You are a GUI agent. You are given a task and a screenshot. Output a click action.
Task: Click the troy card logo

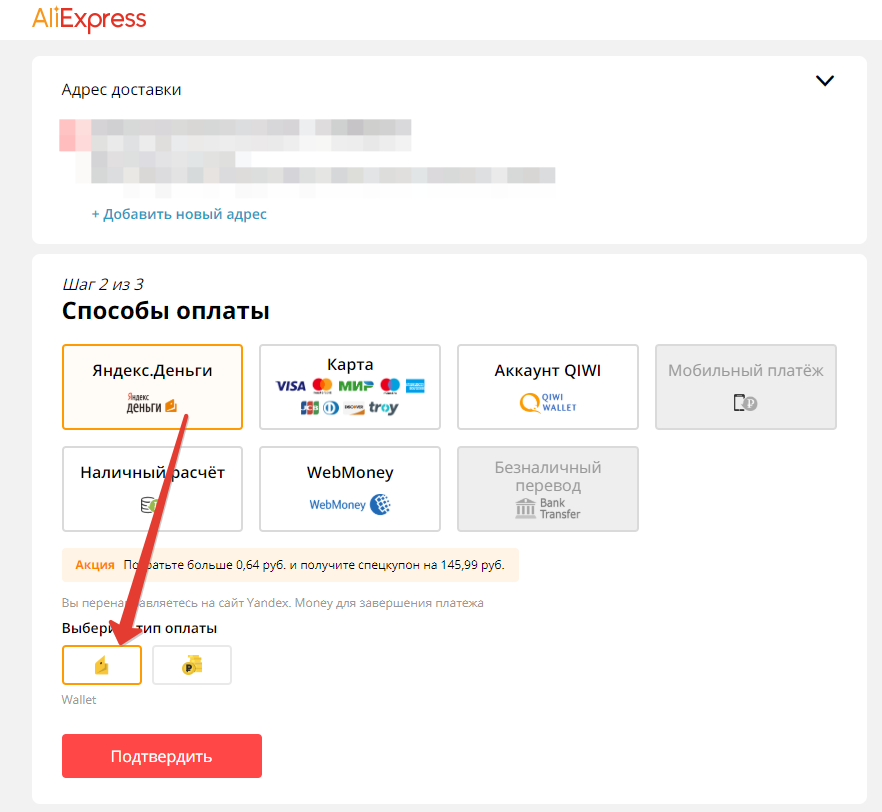(384, 408)
